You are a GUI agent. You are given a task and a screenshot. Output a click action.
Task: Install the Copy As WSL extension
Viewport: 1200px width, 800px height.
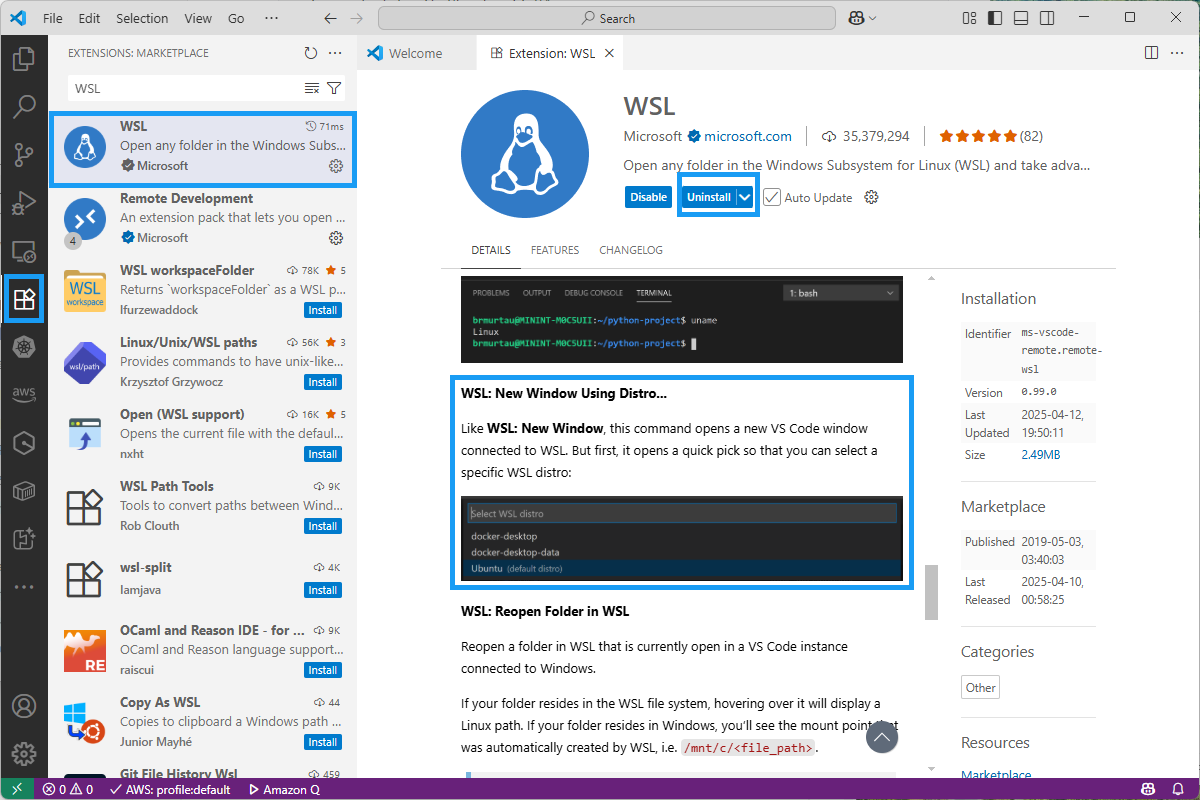(323, 742)
